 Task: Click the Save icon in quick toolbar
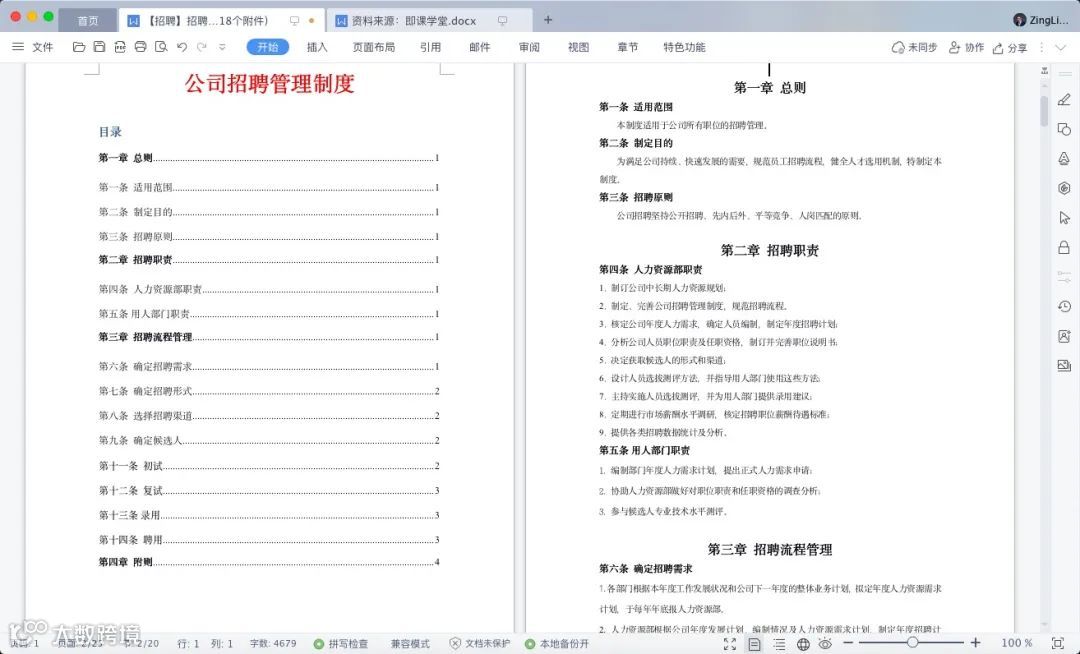[99, 47]
